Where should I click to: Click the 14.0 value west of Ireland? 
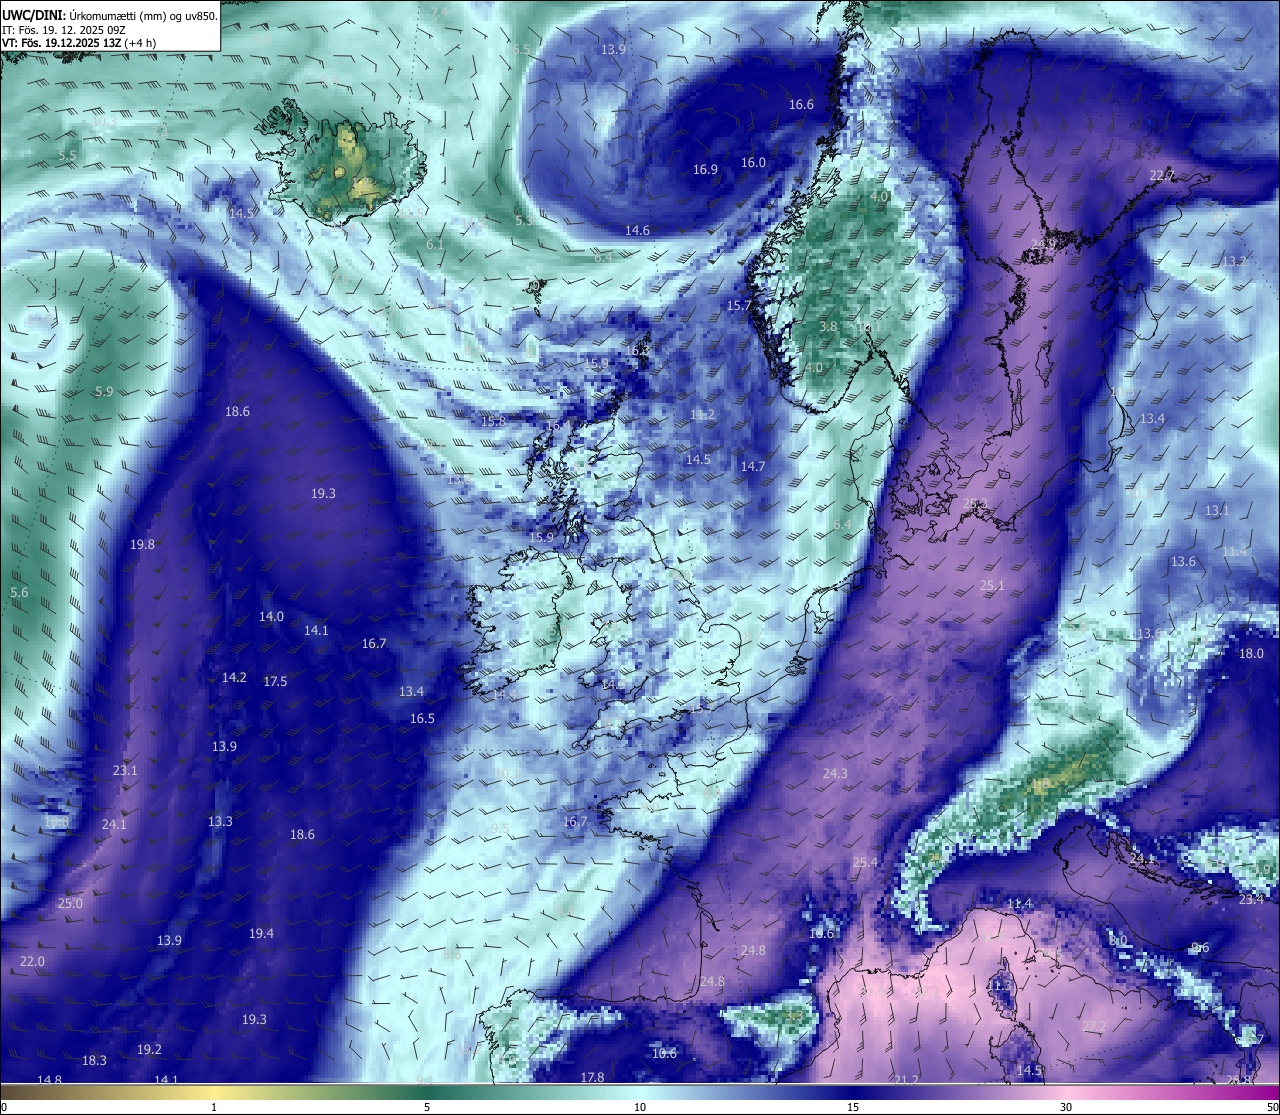(x=271, y=617)
